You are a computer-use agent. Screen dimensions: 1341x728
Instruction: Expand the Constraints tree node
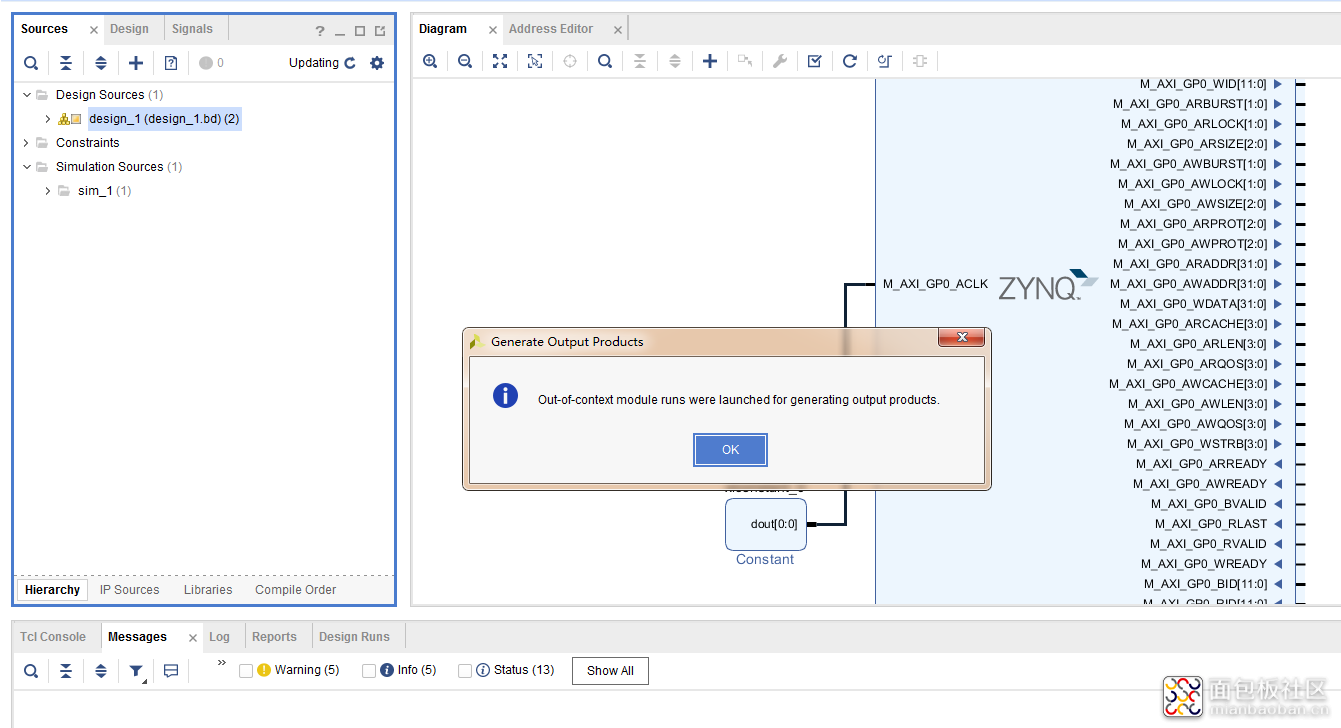(x=27, y=143)
